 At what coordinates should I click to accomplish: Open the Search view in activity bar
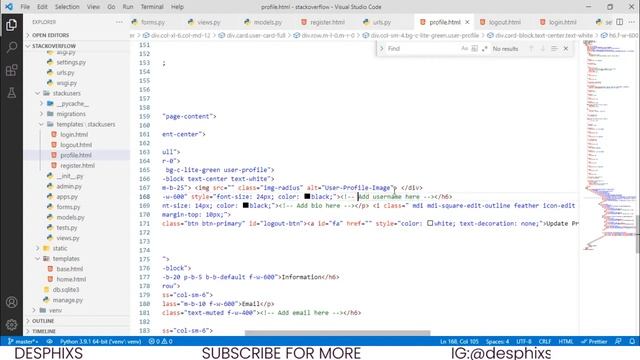(x=11, y=47)
